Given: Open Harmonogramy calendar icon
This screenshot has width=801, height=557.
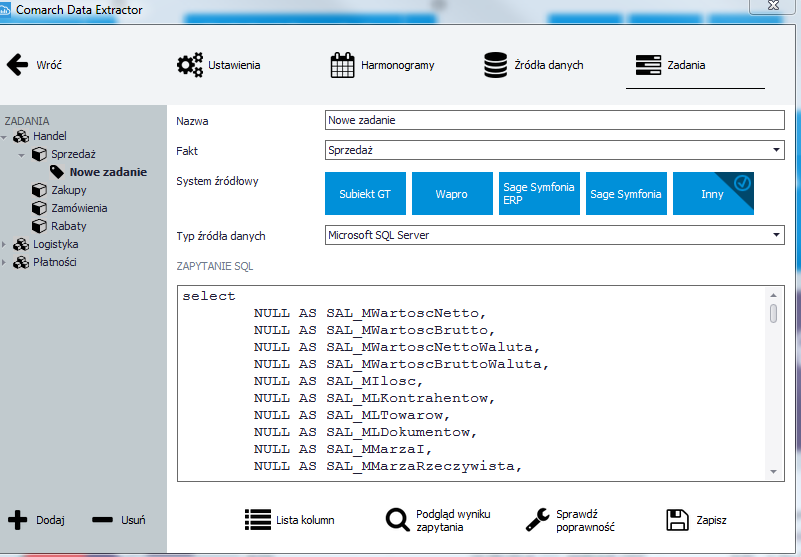Looking at the screenshot, I should coord(342,65).
